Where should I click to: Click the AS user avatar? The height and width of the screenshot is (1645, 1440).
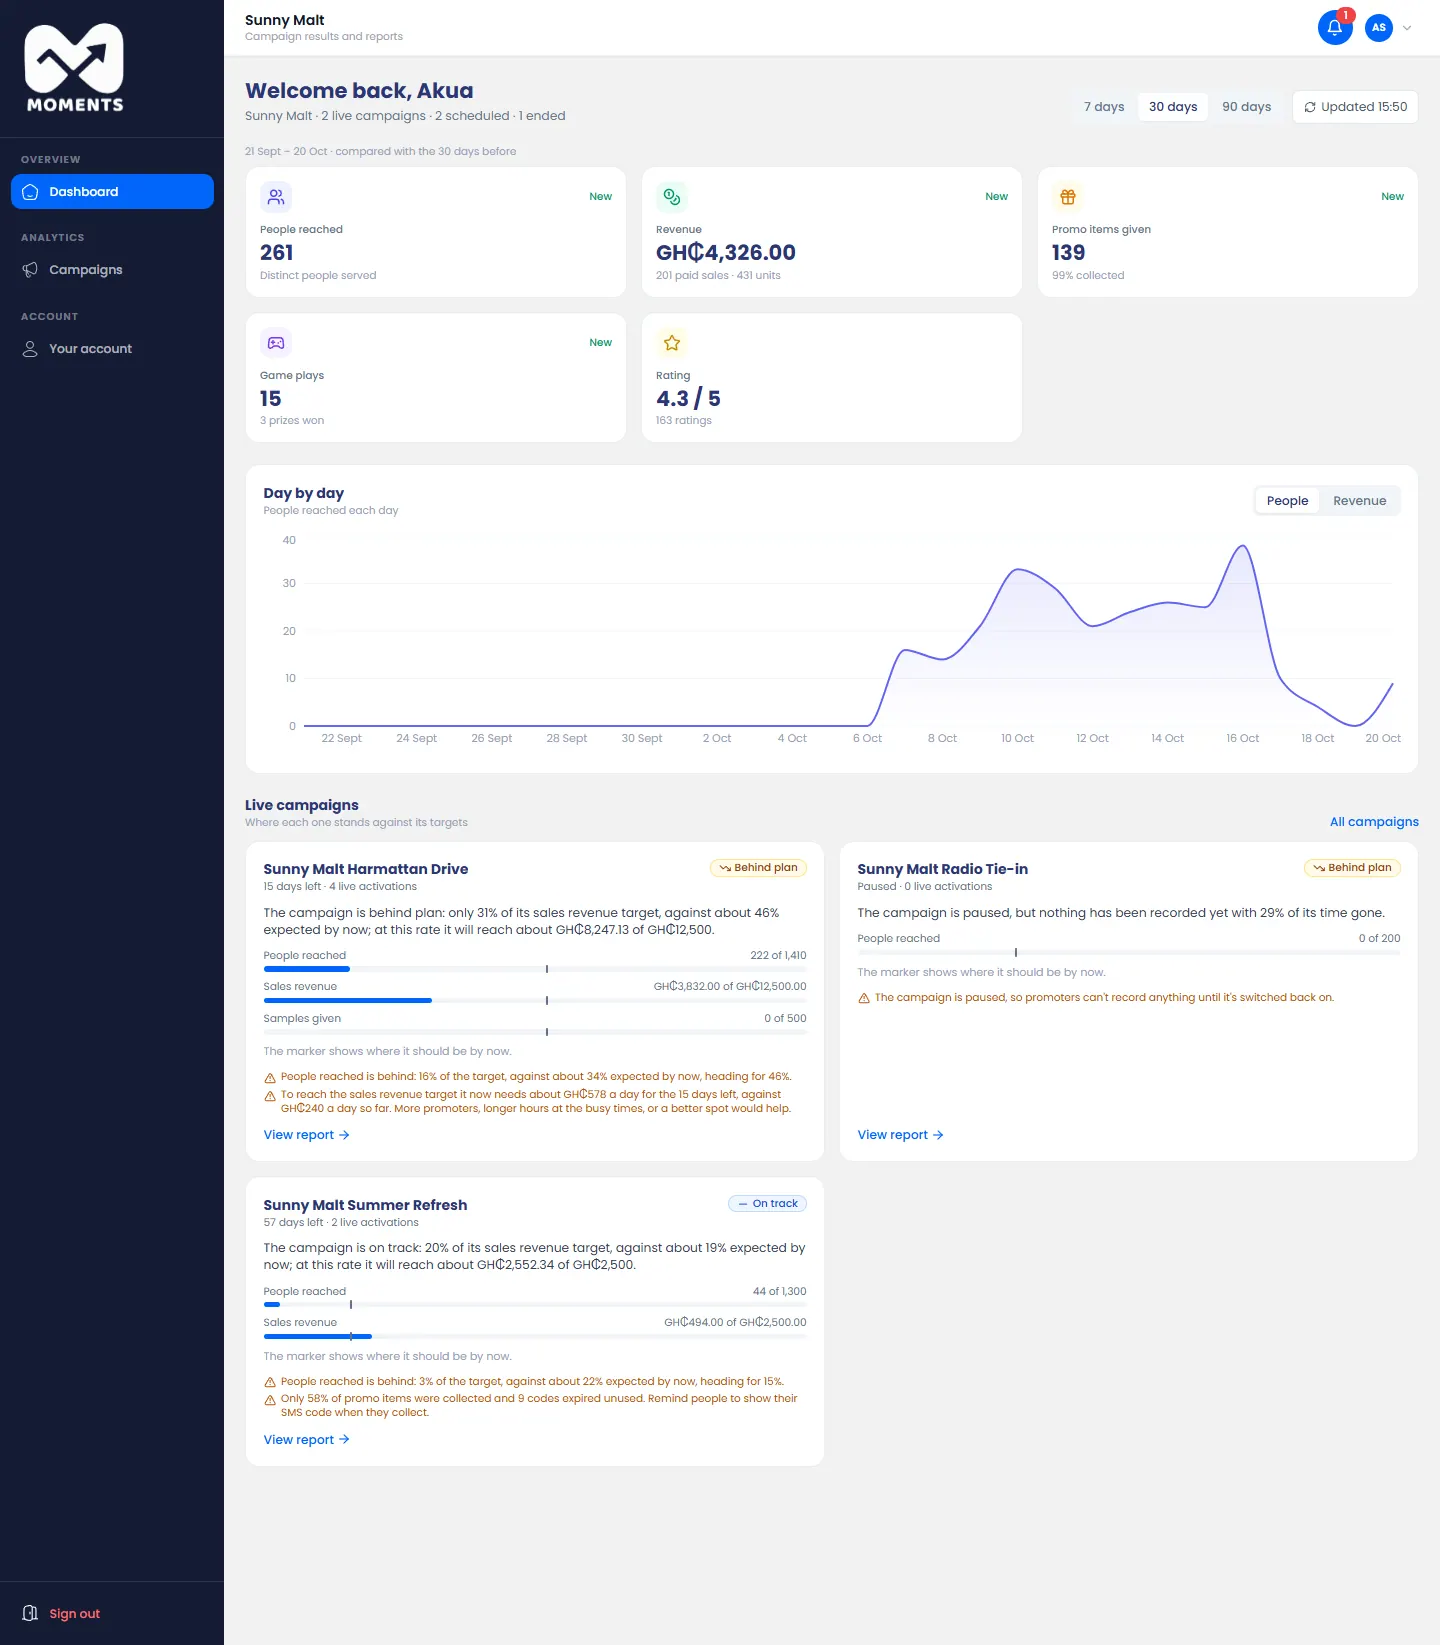[1379, 27]
